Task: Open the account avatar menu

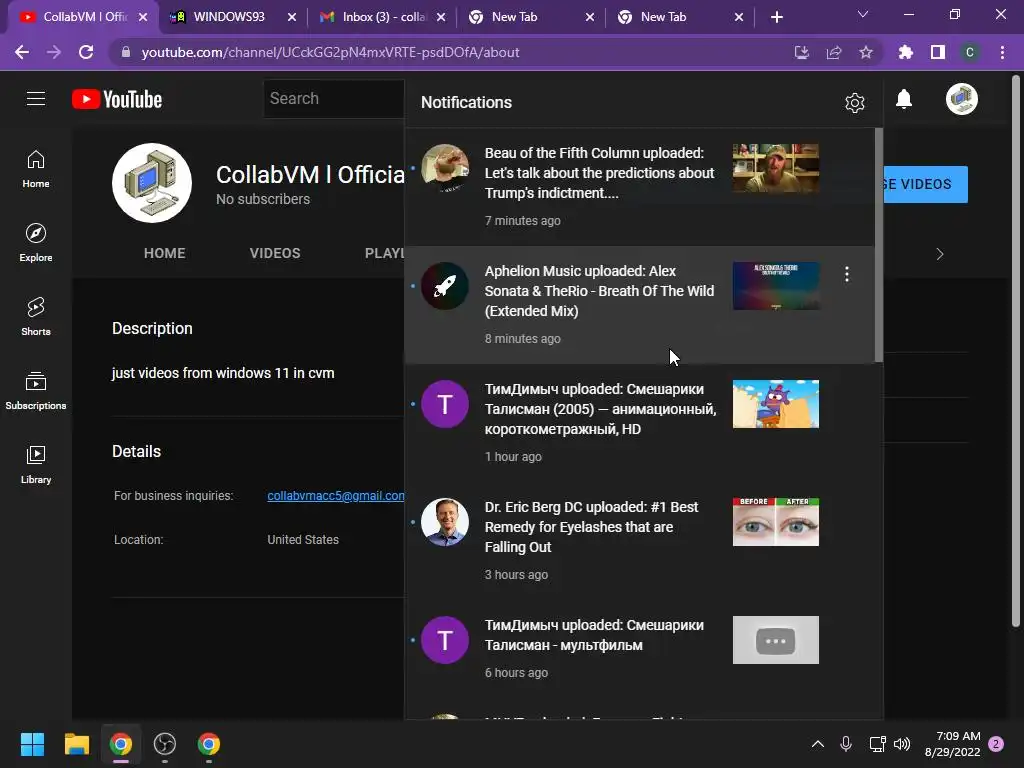Action: coord(961,99)
